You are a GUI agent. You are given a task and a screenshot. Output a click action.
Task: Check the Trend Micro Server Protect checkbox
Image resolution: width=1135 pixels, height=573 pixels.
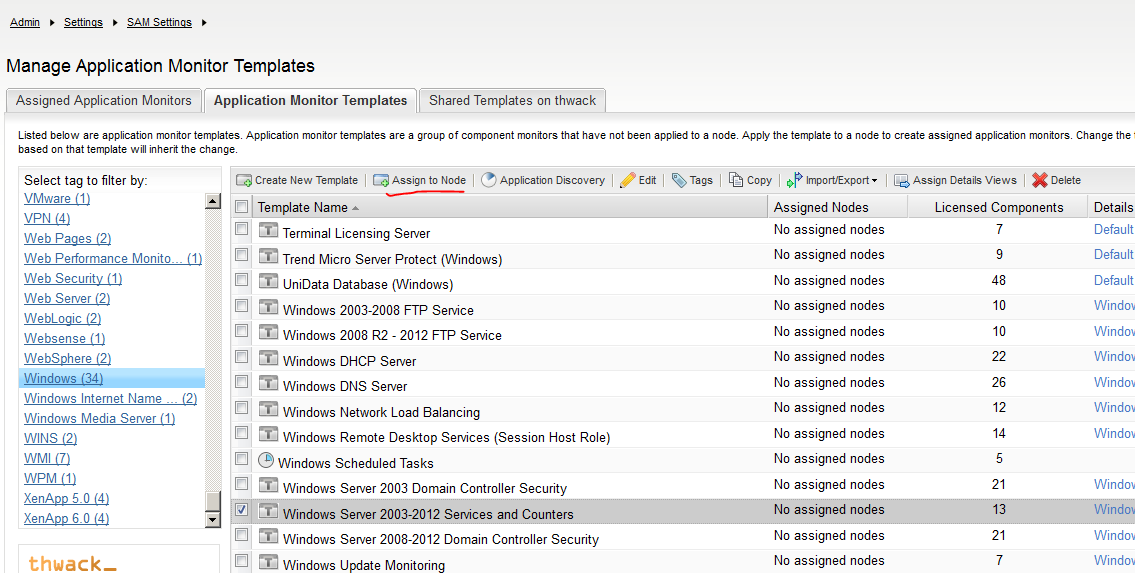pos(242,255)
